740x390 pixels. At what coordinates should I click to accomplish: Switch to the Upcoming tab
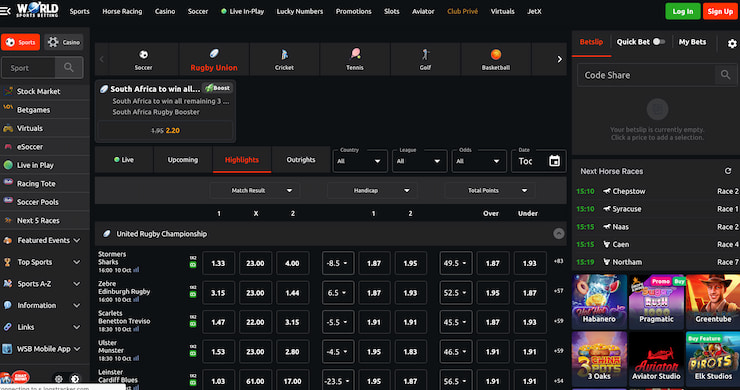click(183, 160)
